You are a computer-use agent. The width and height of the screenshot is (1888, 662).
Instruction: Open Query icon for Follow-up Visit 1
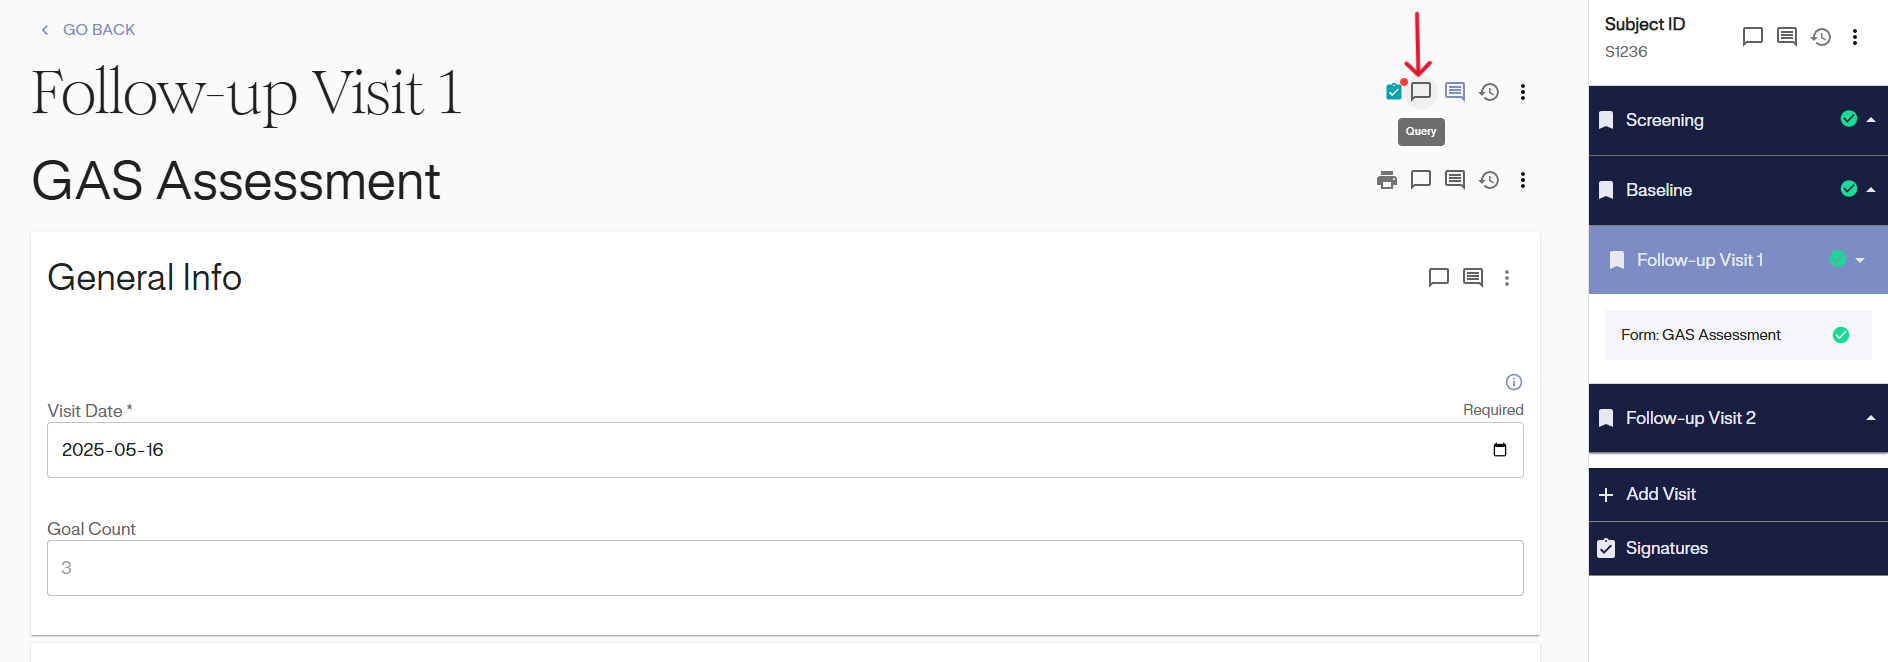tap(1421, 92)
